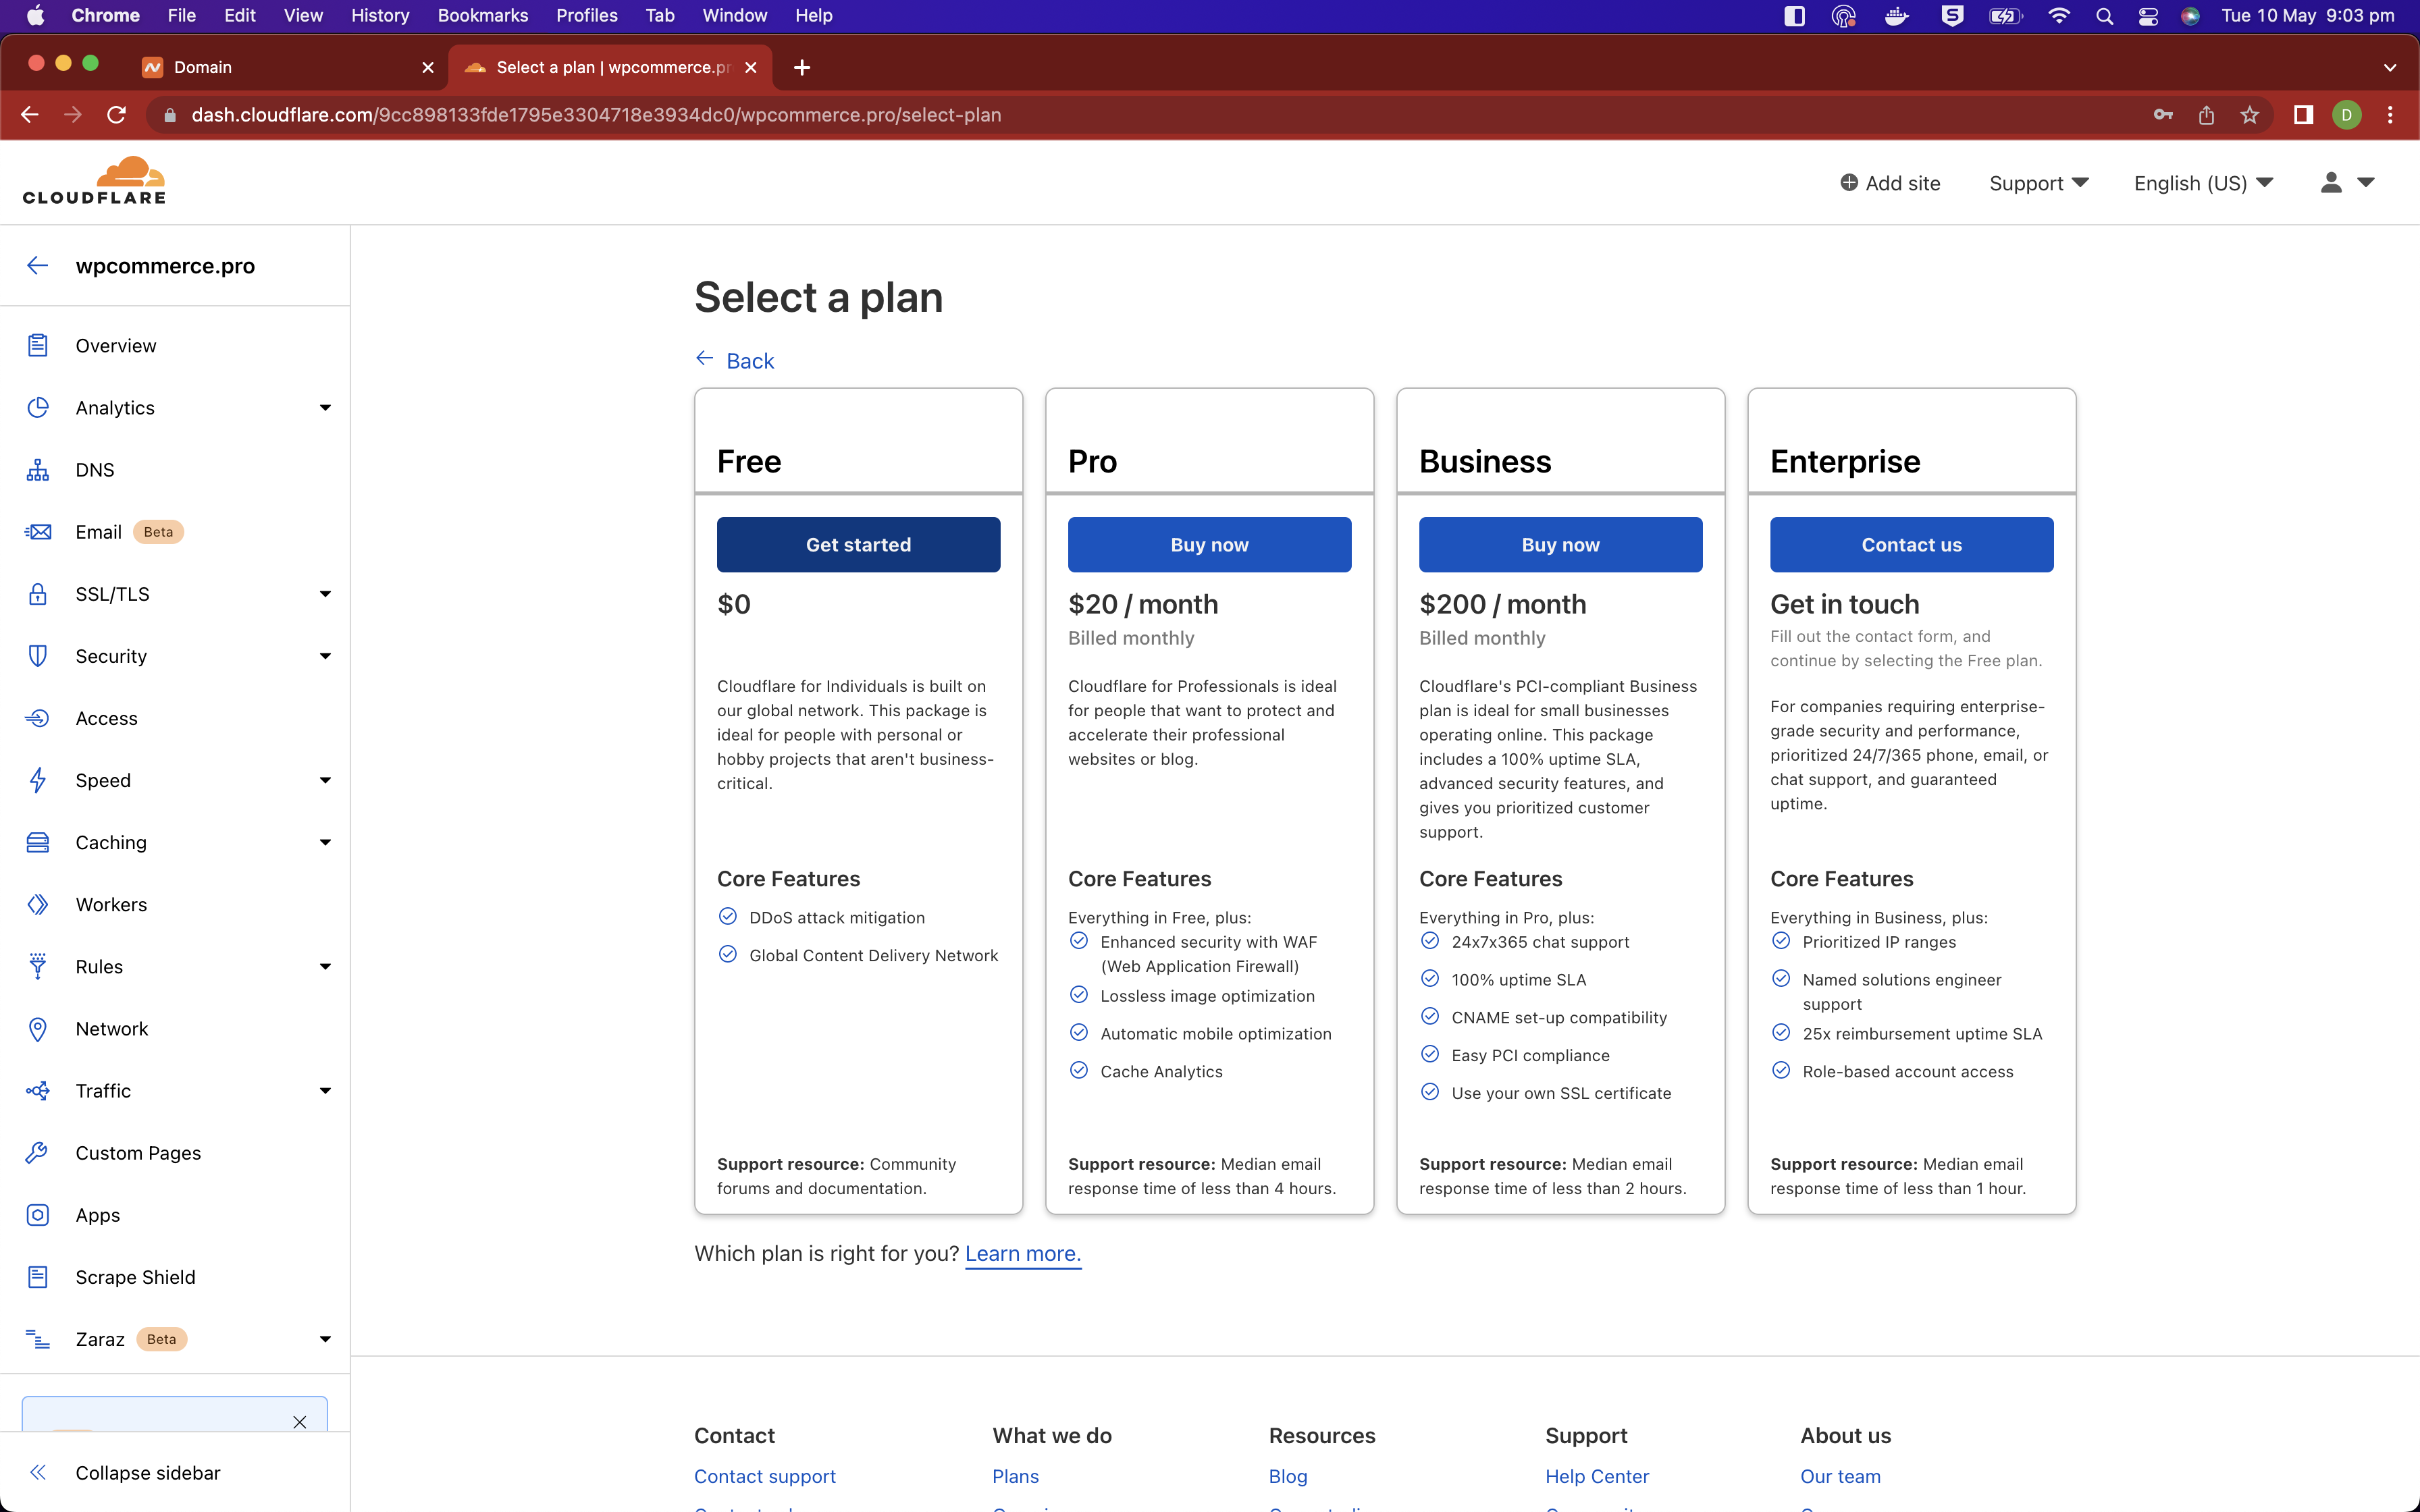Open the English (US) language dropdown
The width and height of the screenshot is (2420, 1512).
tap(2203, 183)
